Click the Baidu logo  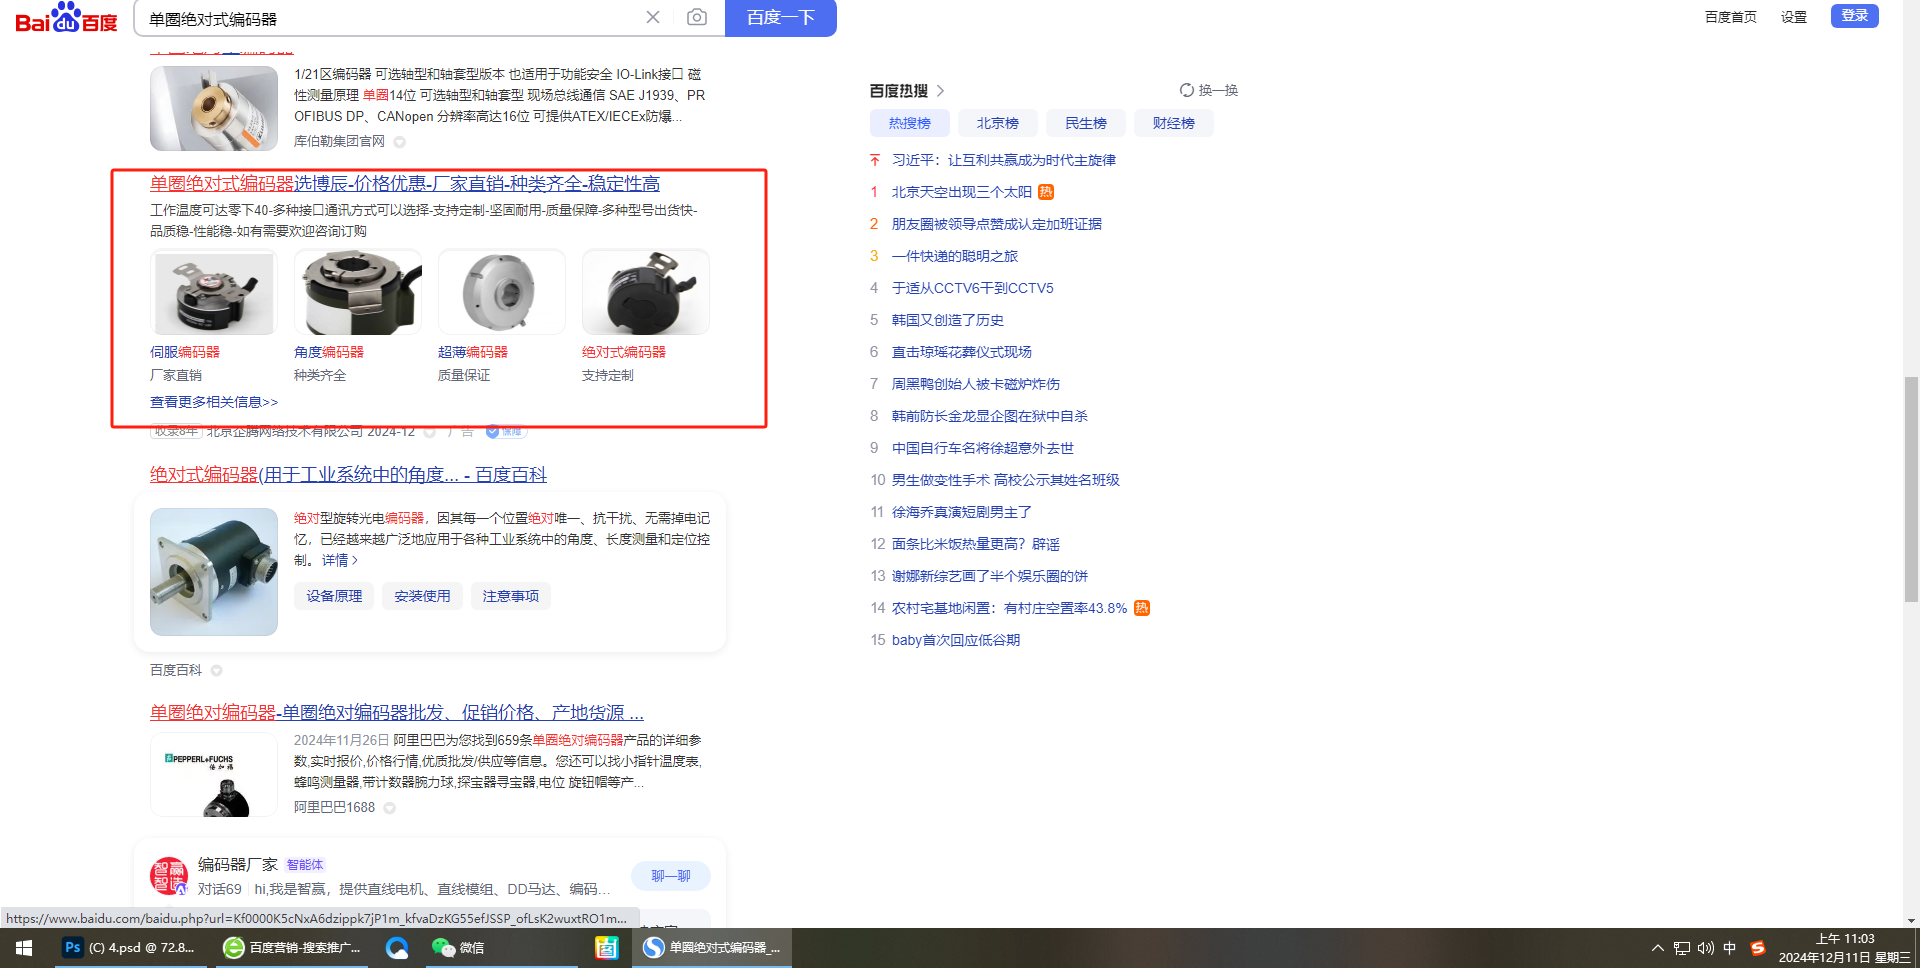coord(66,18)
